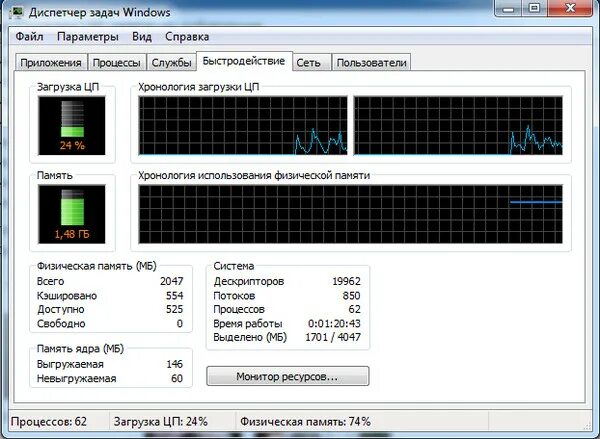Maximize the Task Manager window
Screen dimensions: 600x439
pyautogui.click(x=535, y=8)
